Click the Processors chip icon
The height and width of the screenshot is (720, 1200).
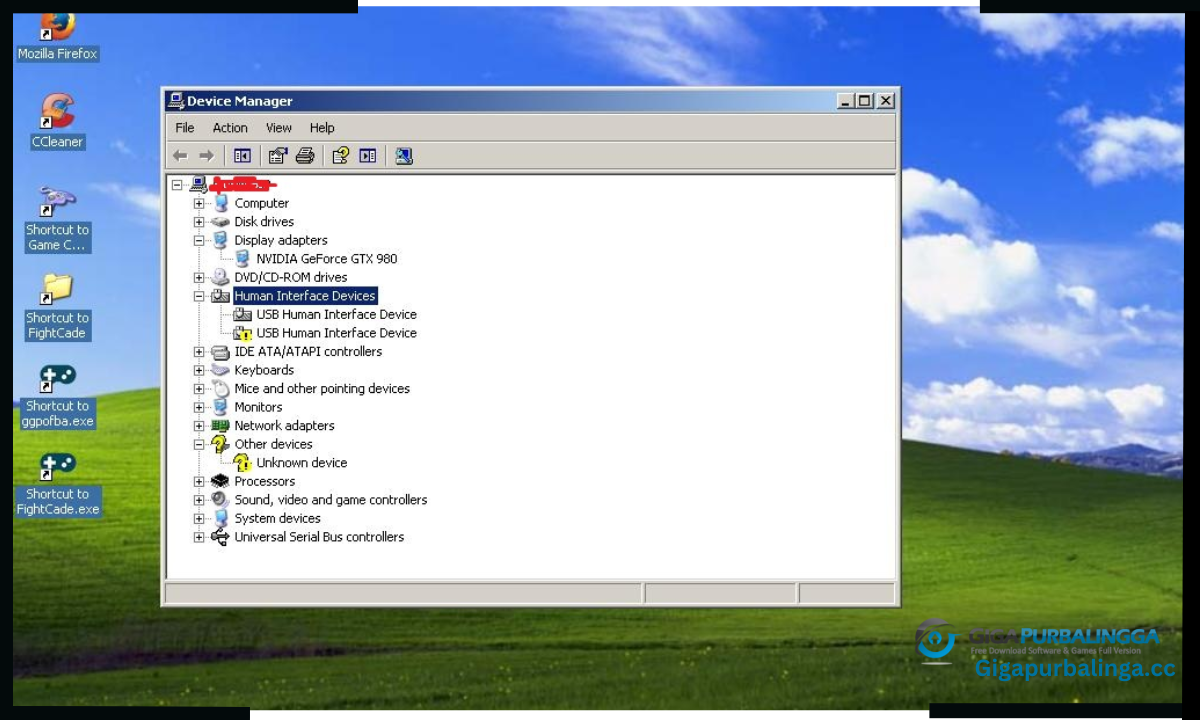pyautogui.click(x=220, y=481)
